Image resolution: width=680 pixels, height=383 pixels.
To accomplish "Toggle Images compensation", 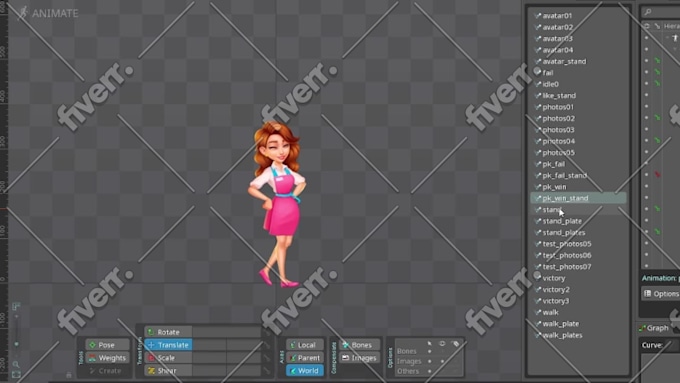I will tap(360, 358).
